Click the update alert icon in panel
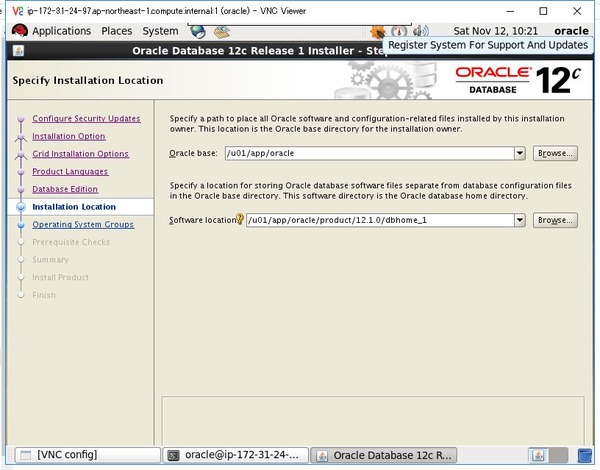 pos(399,31)
